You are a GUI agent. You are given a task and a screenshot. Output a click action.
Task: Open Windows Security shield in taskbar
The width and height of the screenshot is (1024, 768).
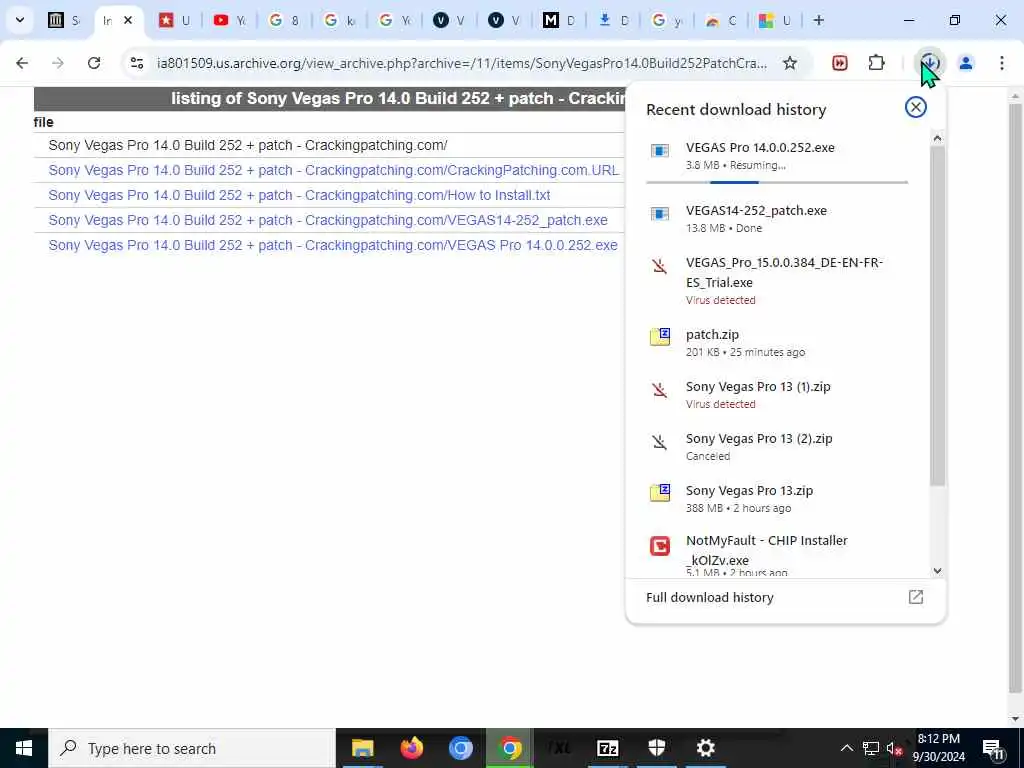click(x=656, y=748)
